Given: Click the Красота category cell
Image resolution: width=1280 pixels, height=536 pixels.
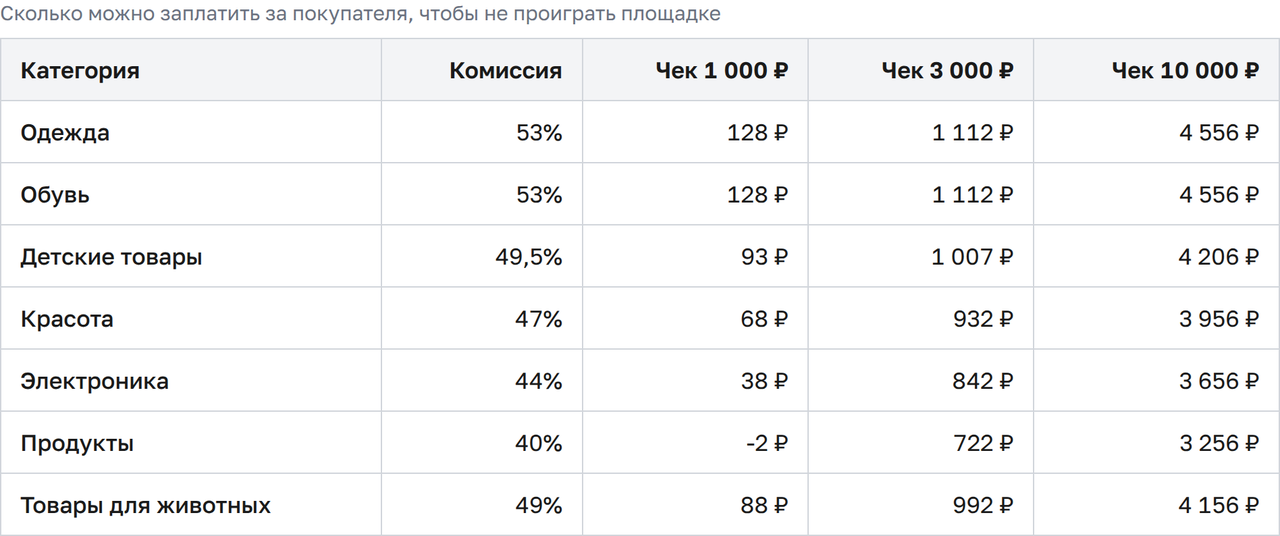Looking at the screenshot, I should tap(67, 319).
